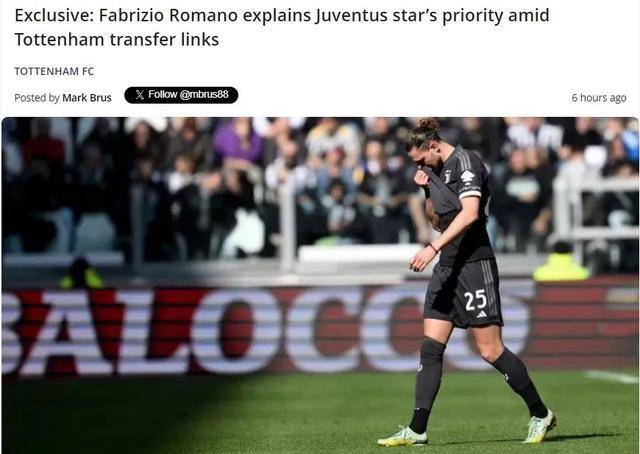Open the article's main photo

coord(320,285)
